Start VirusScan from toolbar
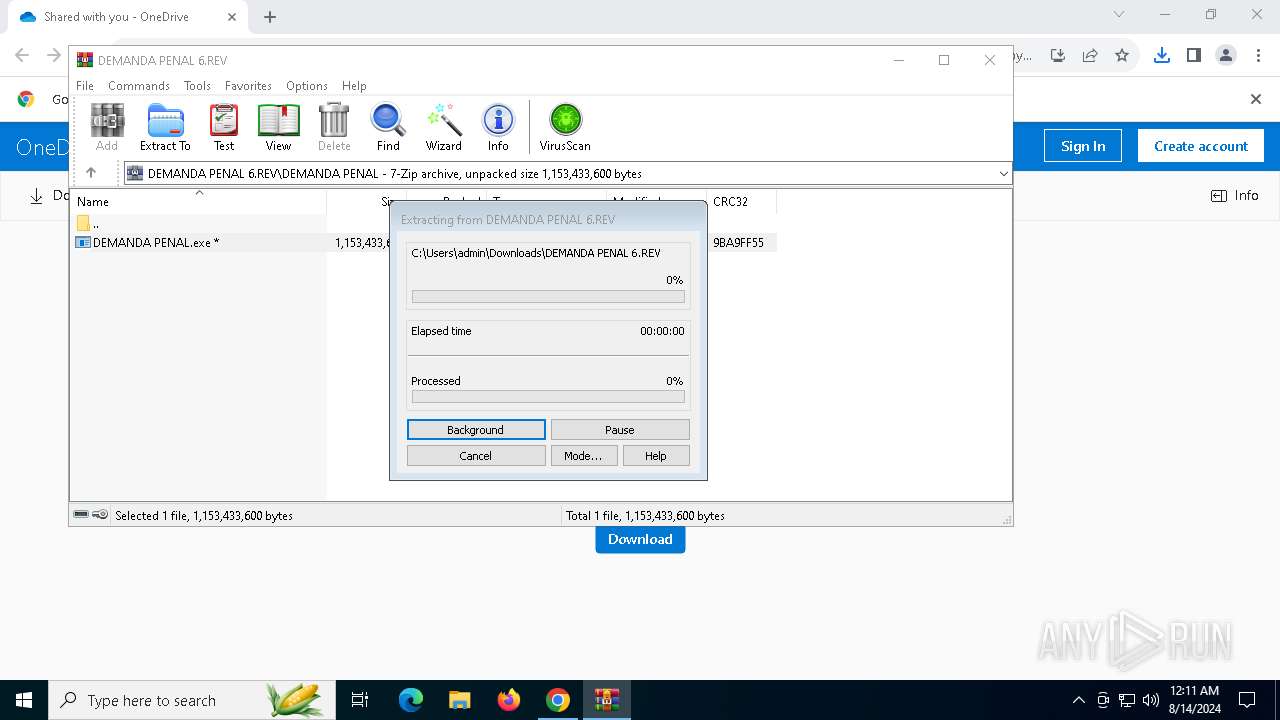 click(565, 127)
